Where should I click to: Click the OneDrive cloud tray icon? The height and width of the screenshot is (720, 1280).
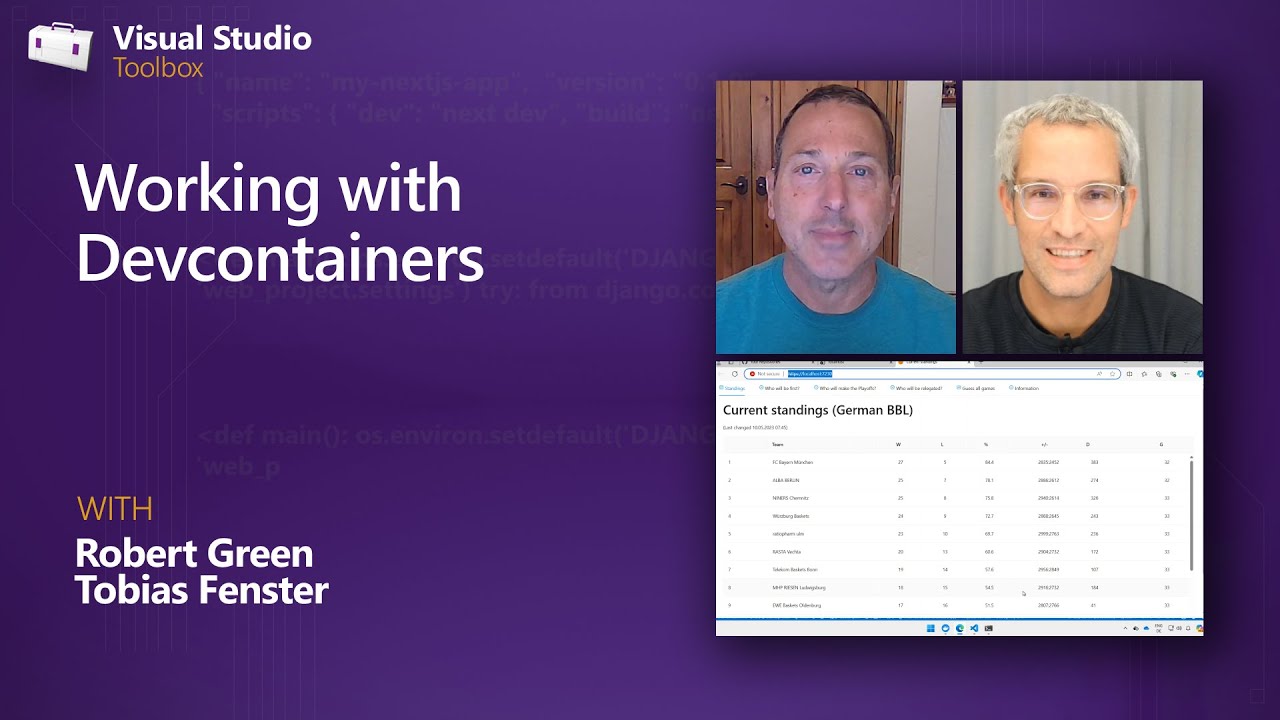pyautogui.click(x=1146, y=628)
